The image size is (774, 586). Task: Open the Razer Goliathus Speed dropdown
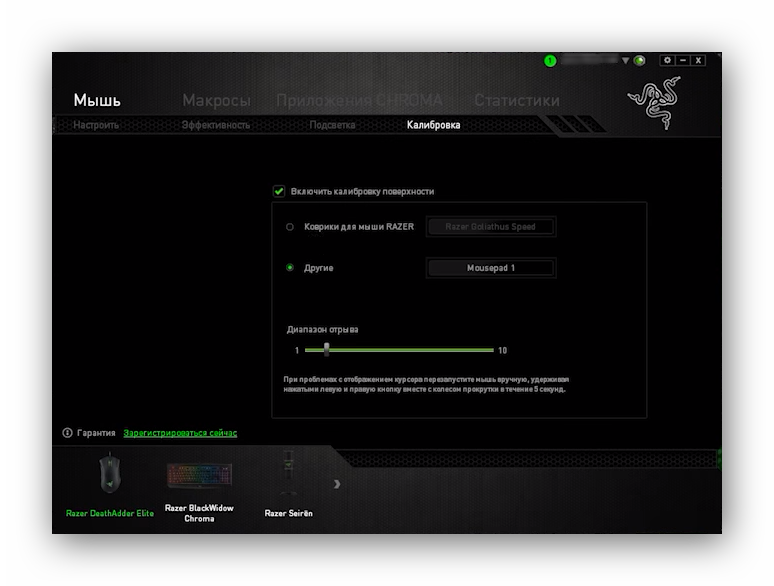tap(490, 227)
